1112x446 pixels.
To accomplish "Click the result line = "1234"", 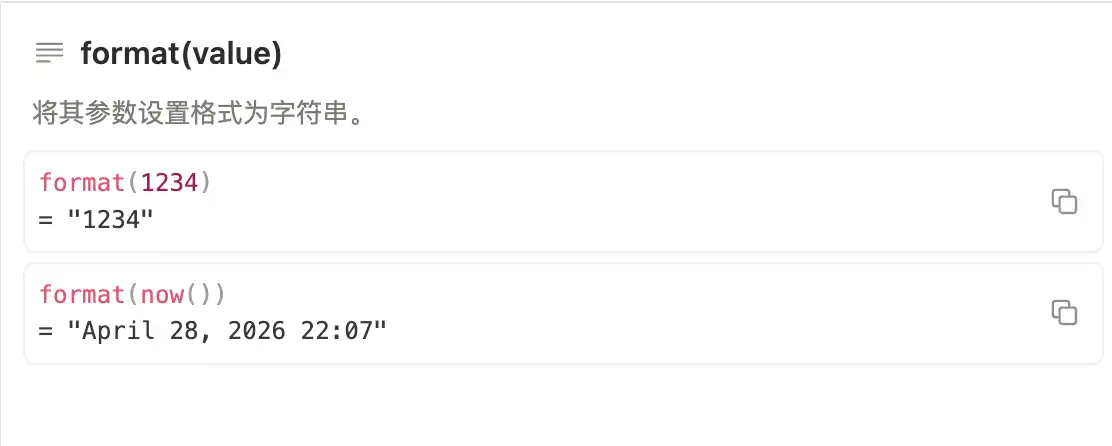I will click(x=96, y=217).
